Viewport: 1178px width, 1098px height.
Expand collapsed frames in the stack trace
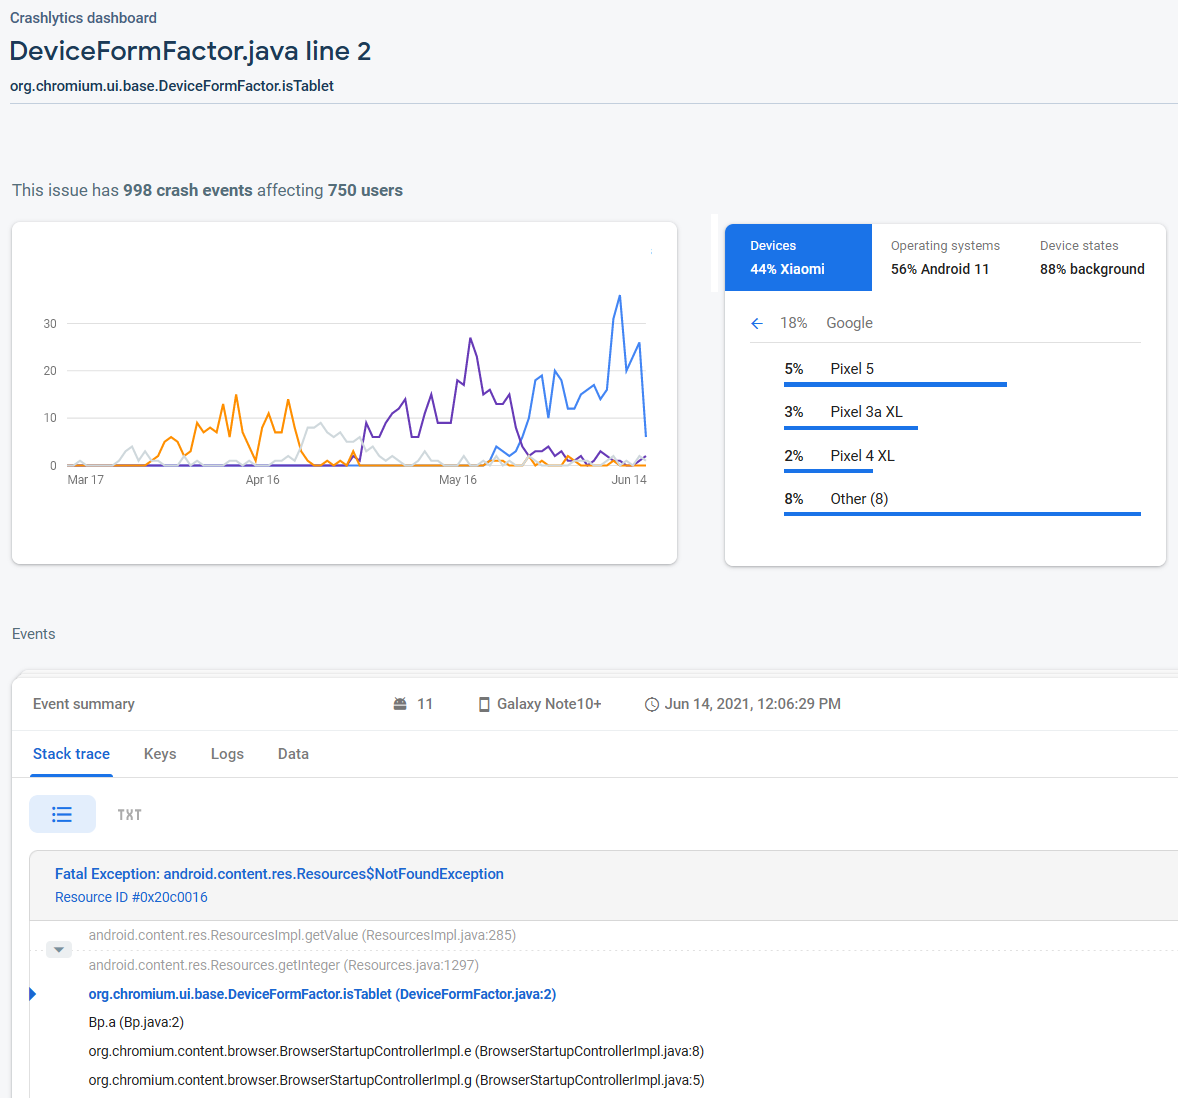[59, 949]
